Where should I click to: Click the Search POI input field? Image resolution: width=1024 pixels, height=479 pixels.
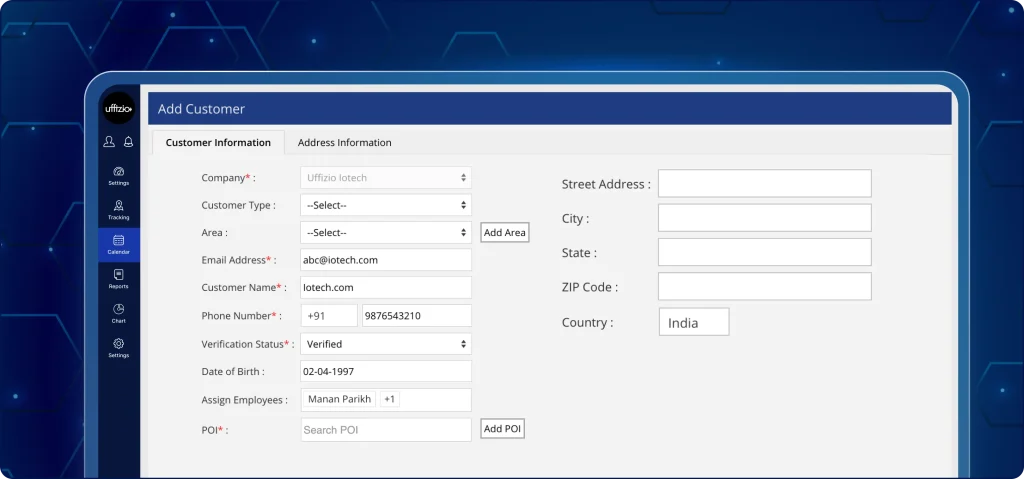click(x=386, y=430)
